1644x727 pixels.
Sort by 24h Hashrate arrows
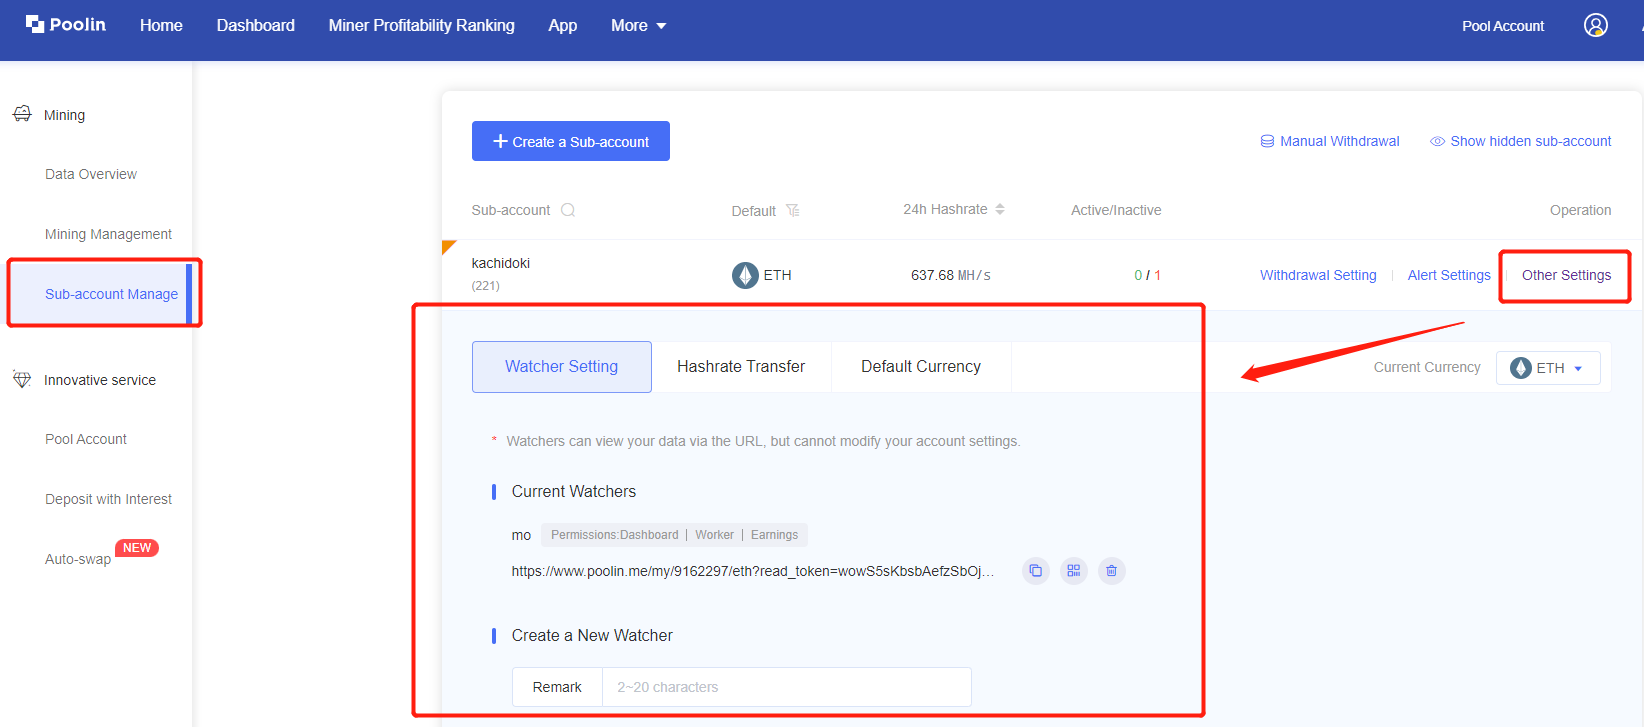tap(1000, 209)
